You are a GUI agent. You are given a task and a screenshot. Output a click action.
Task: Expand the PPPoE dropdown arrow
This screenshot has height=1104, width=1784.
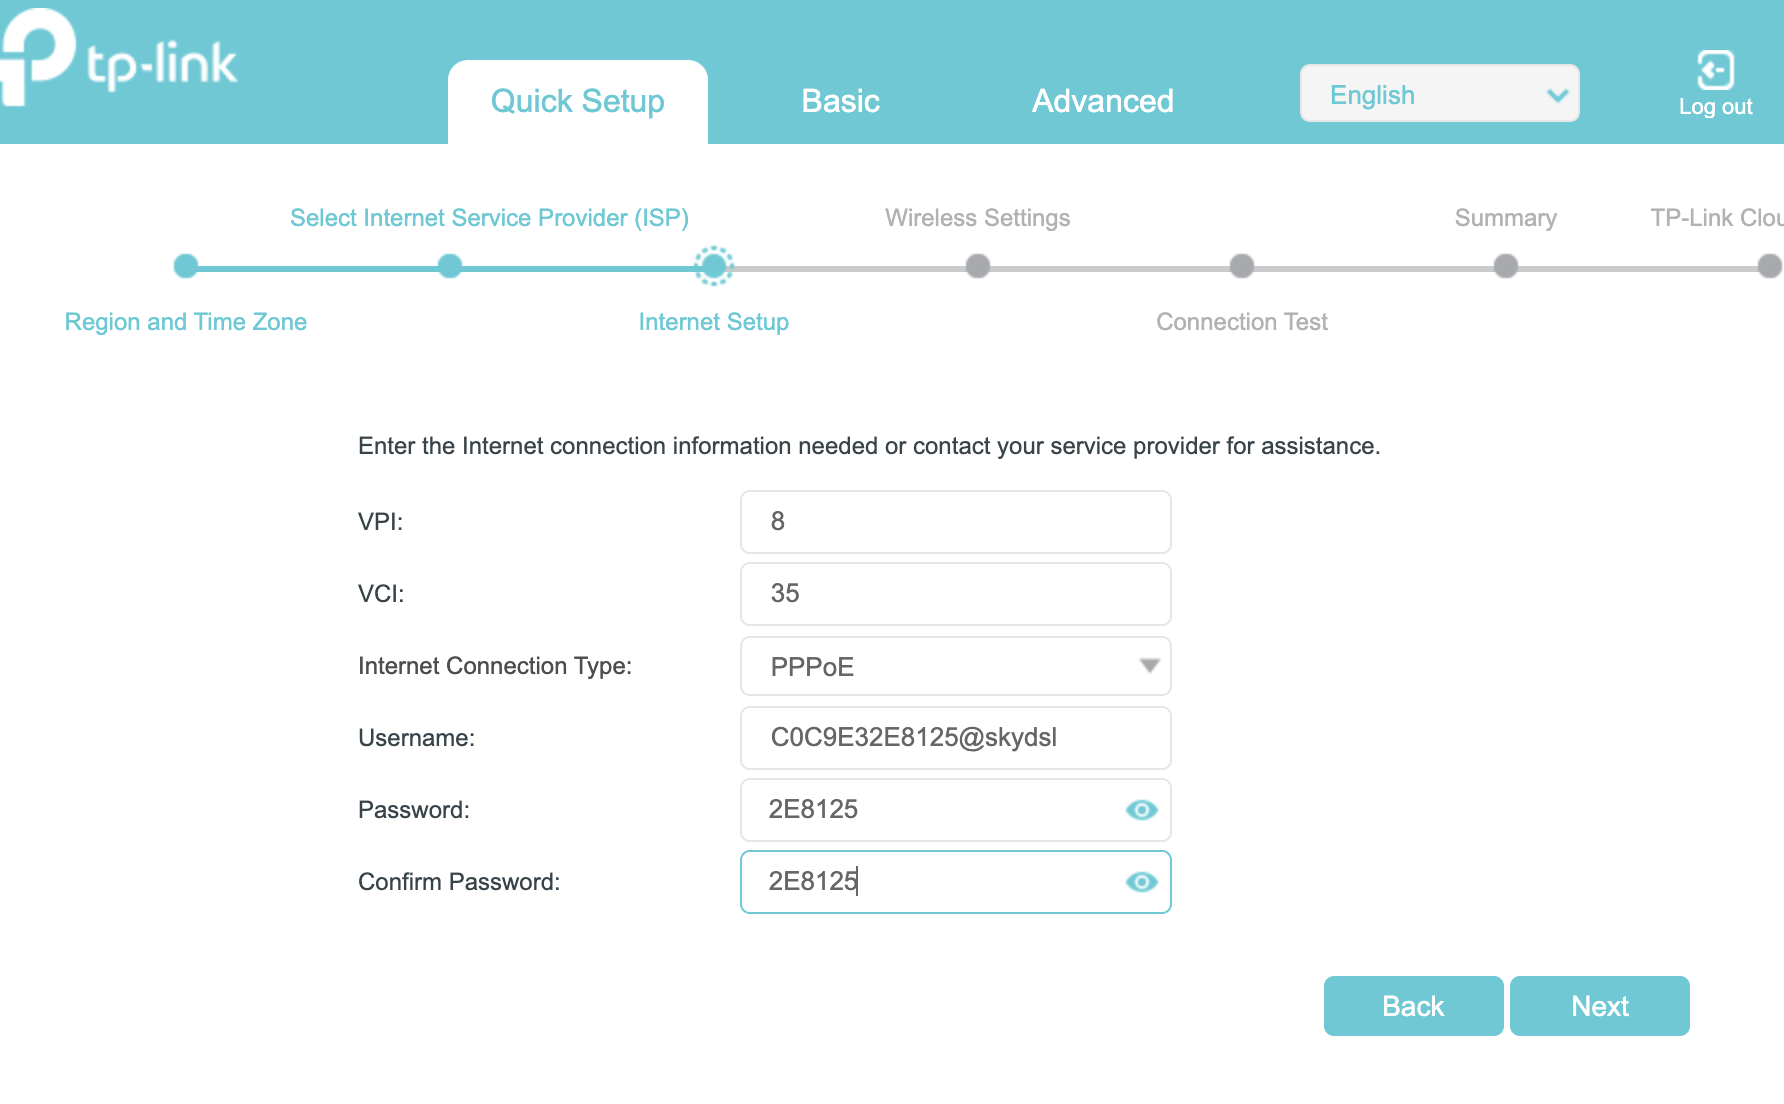(x=1148, y=666)
